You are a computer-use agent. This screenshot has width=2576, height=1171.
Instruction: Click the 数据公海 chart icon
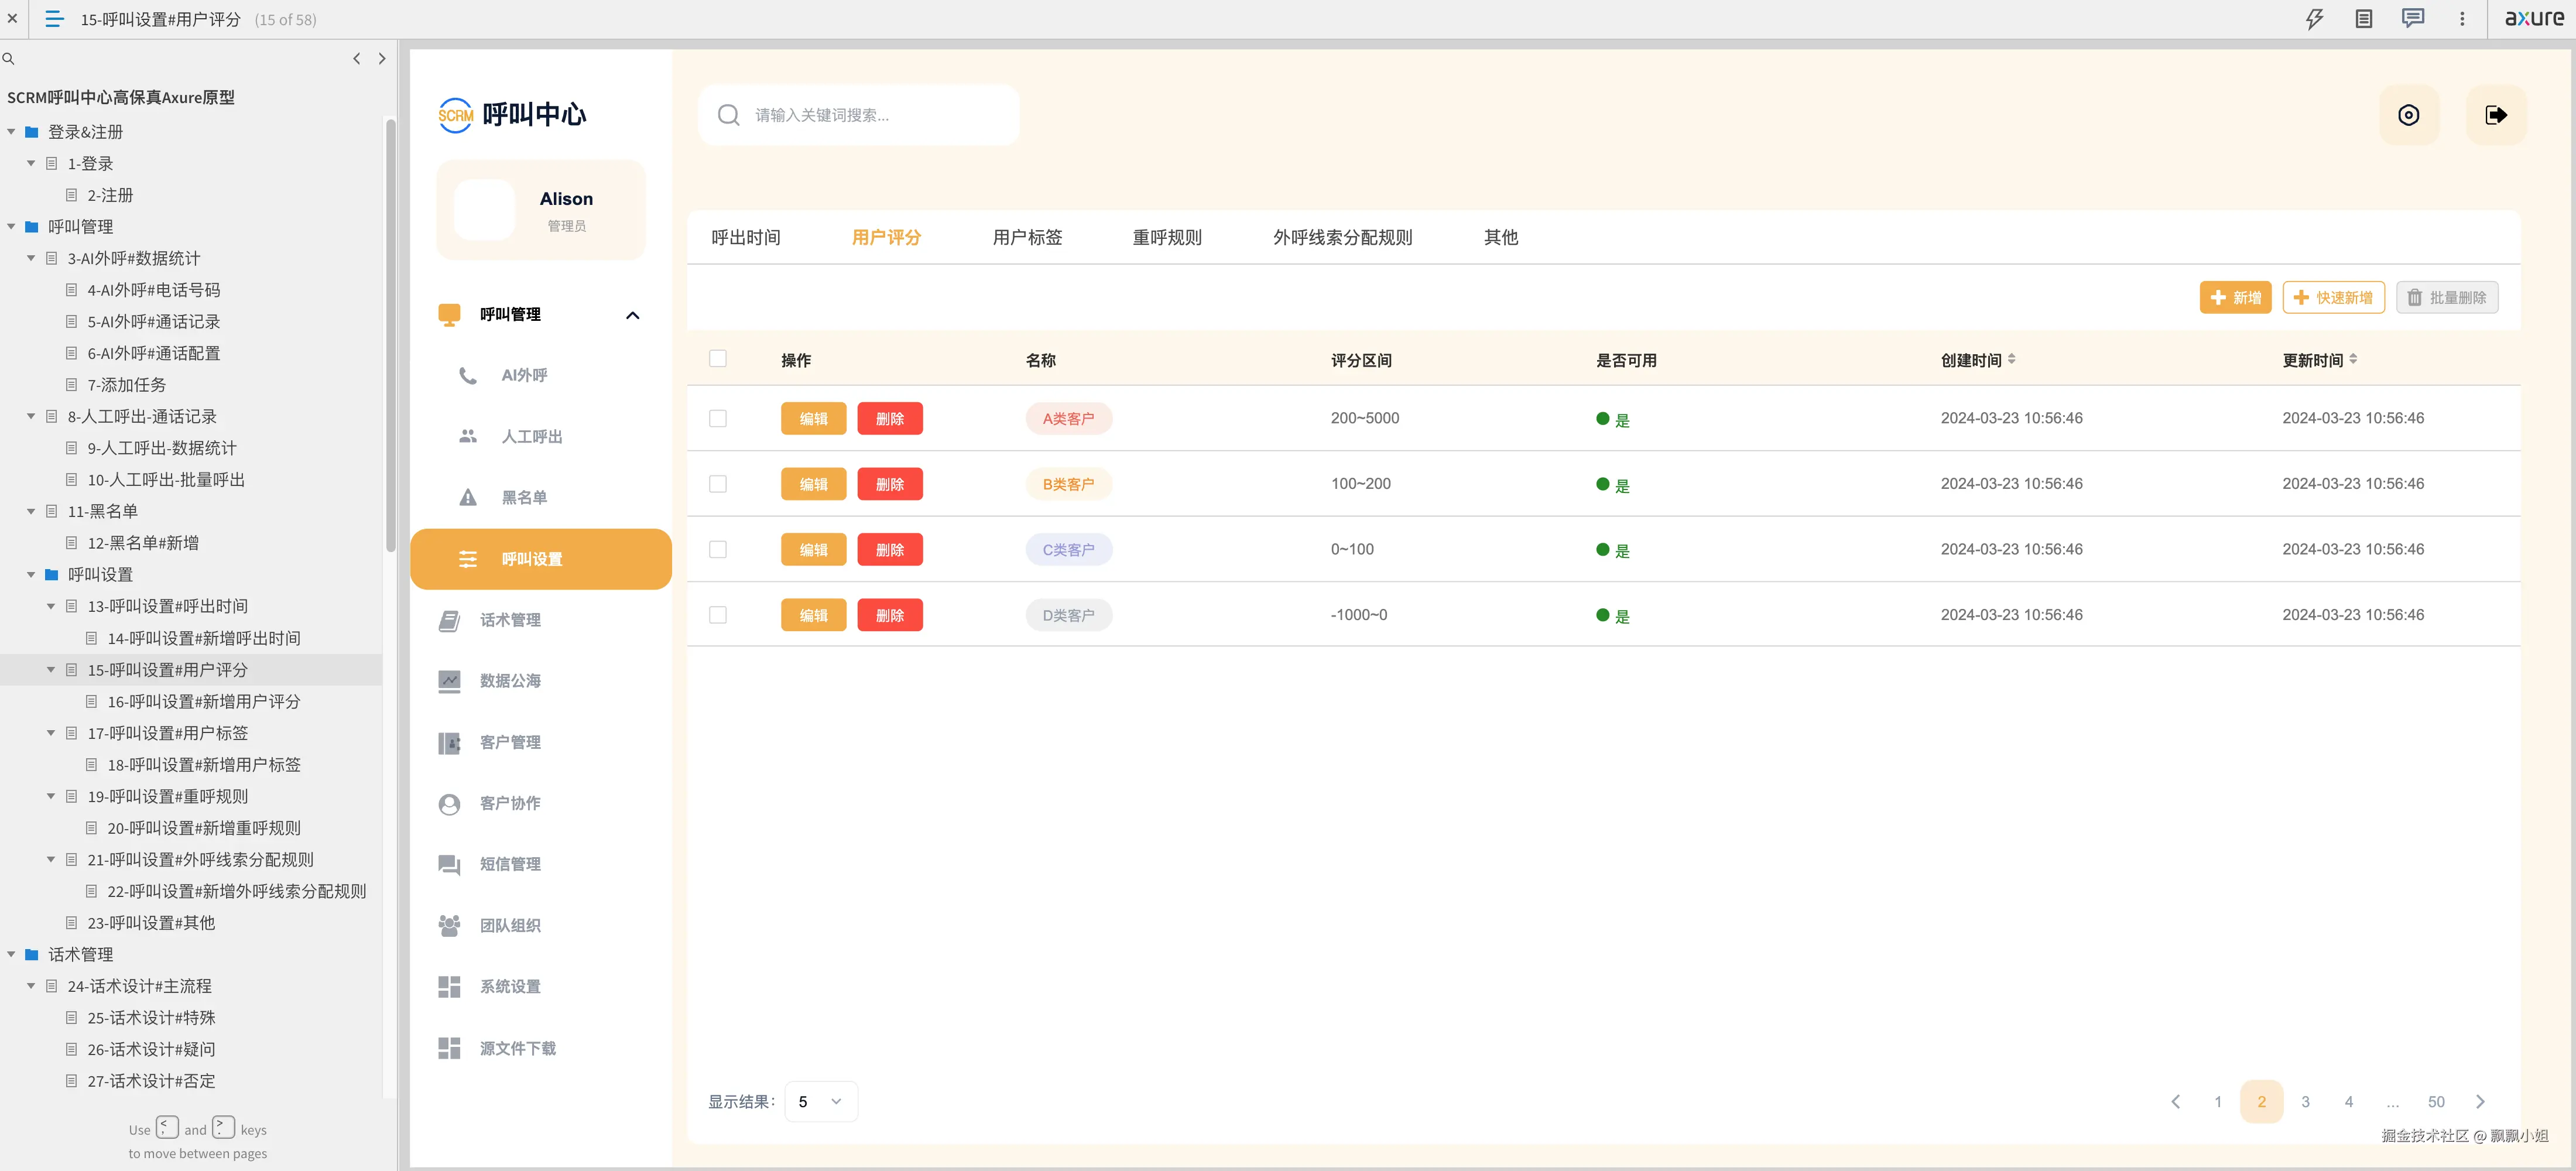coord(449,681)
